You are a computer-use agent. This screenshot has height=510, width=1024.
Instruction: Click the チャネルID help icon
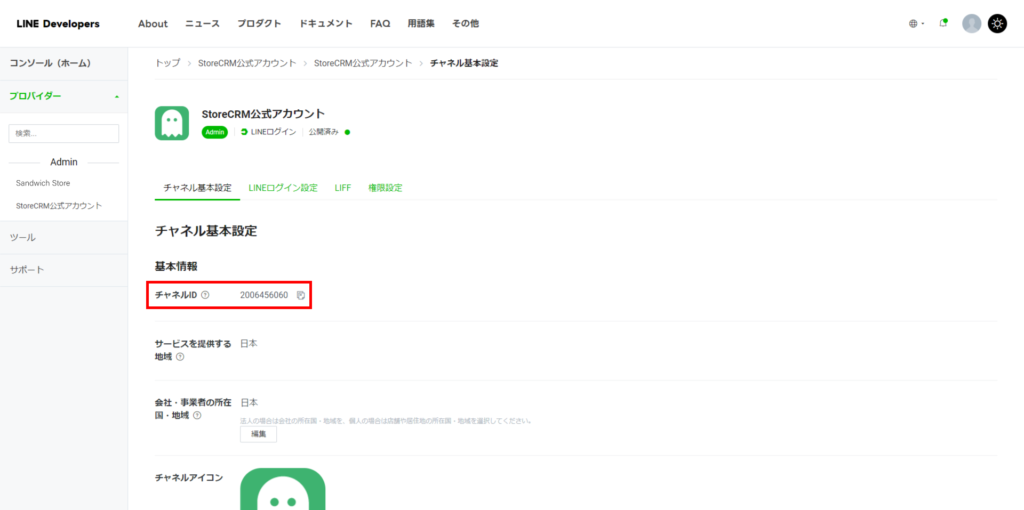(205, 295)
